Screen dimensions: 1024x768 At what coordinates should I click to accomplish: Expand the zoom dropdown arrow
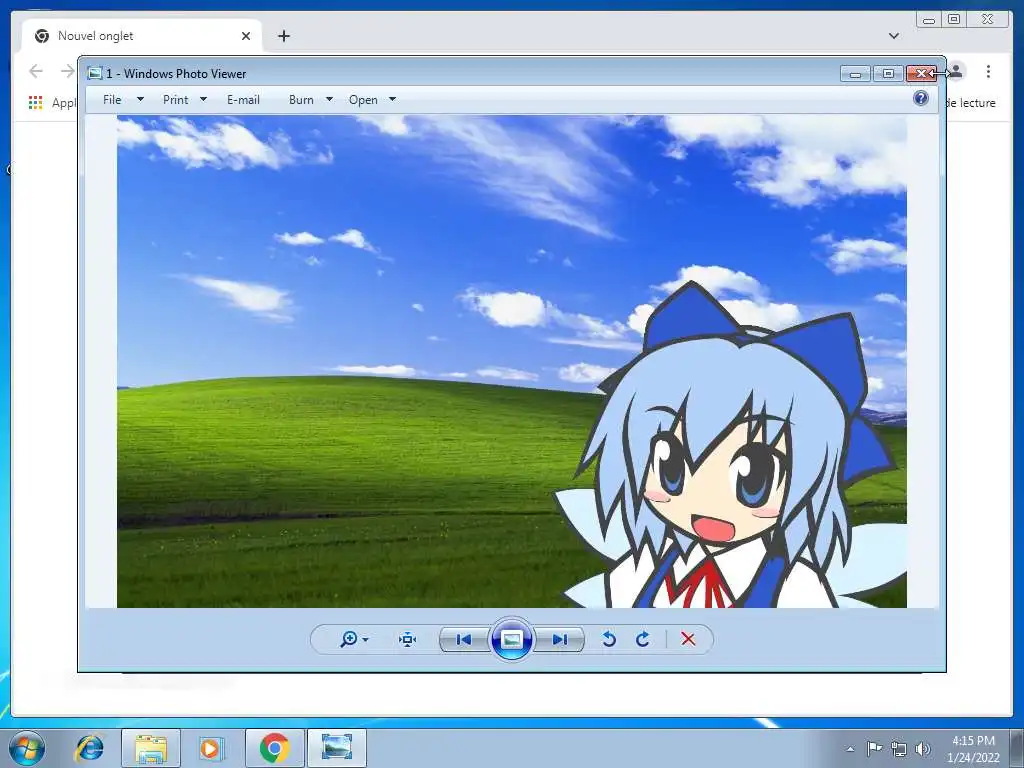point(365,640)
